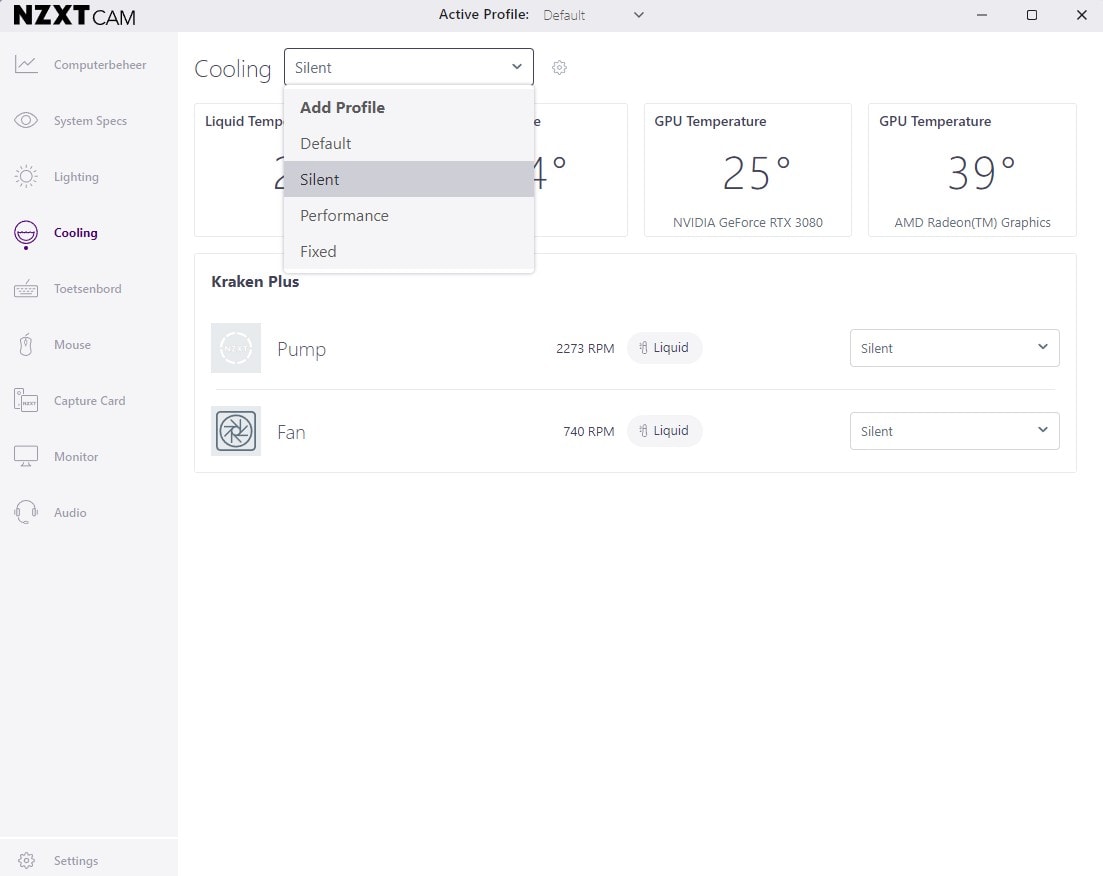This screenshot has width=1103, height=876.
Task: Click the Toetsenbord keyboard icon
Action: (26, 288)
